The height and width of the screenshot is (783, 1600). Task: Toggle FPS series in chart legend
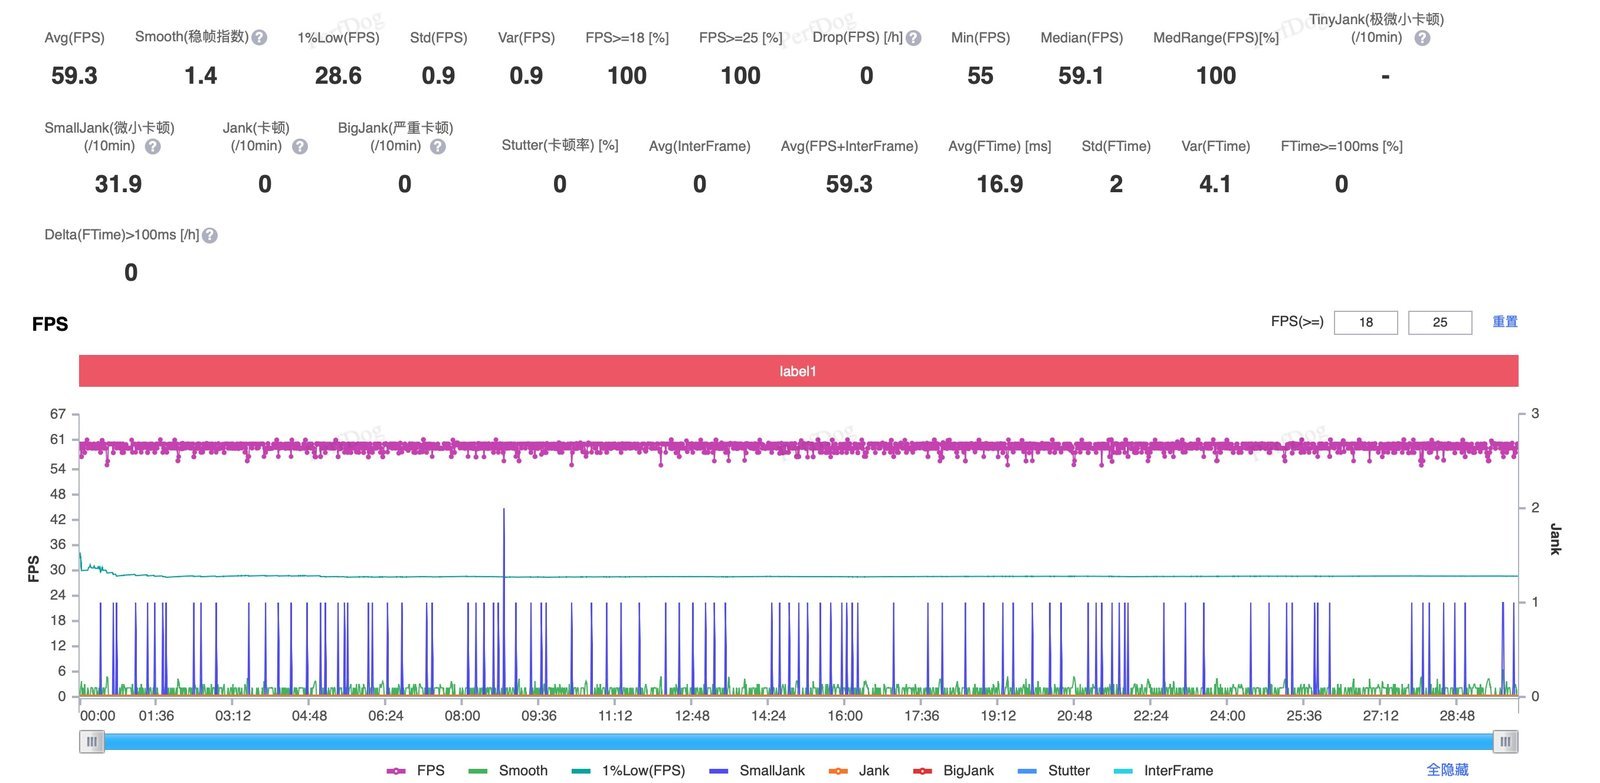pos(415,770)
